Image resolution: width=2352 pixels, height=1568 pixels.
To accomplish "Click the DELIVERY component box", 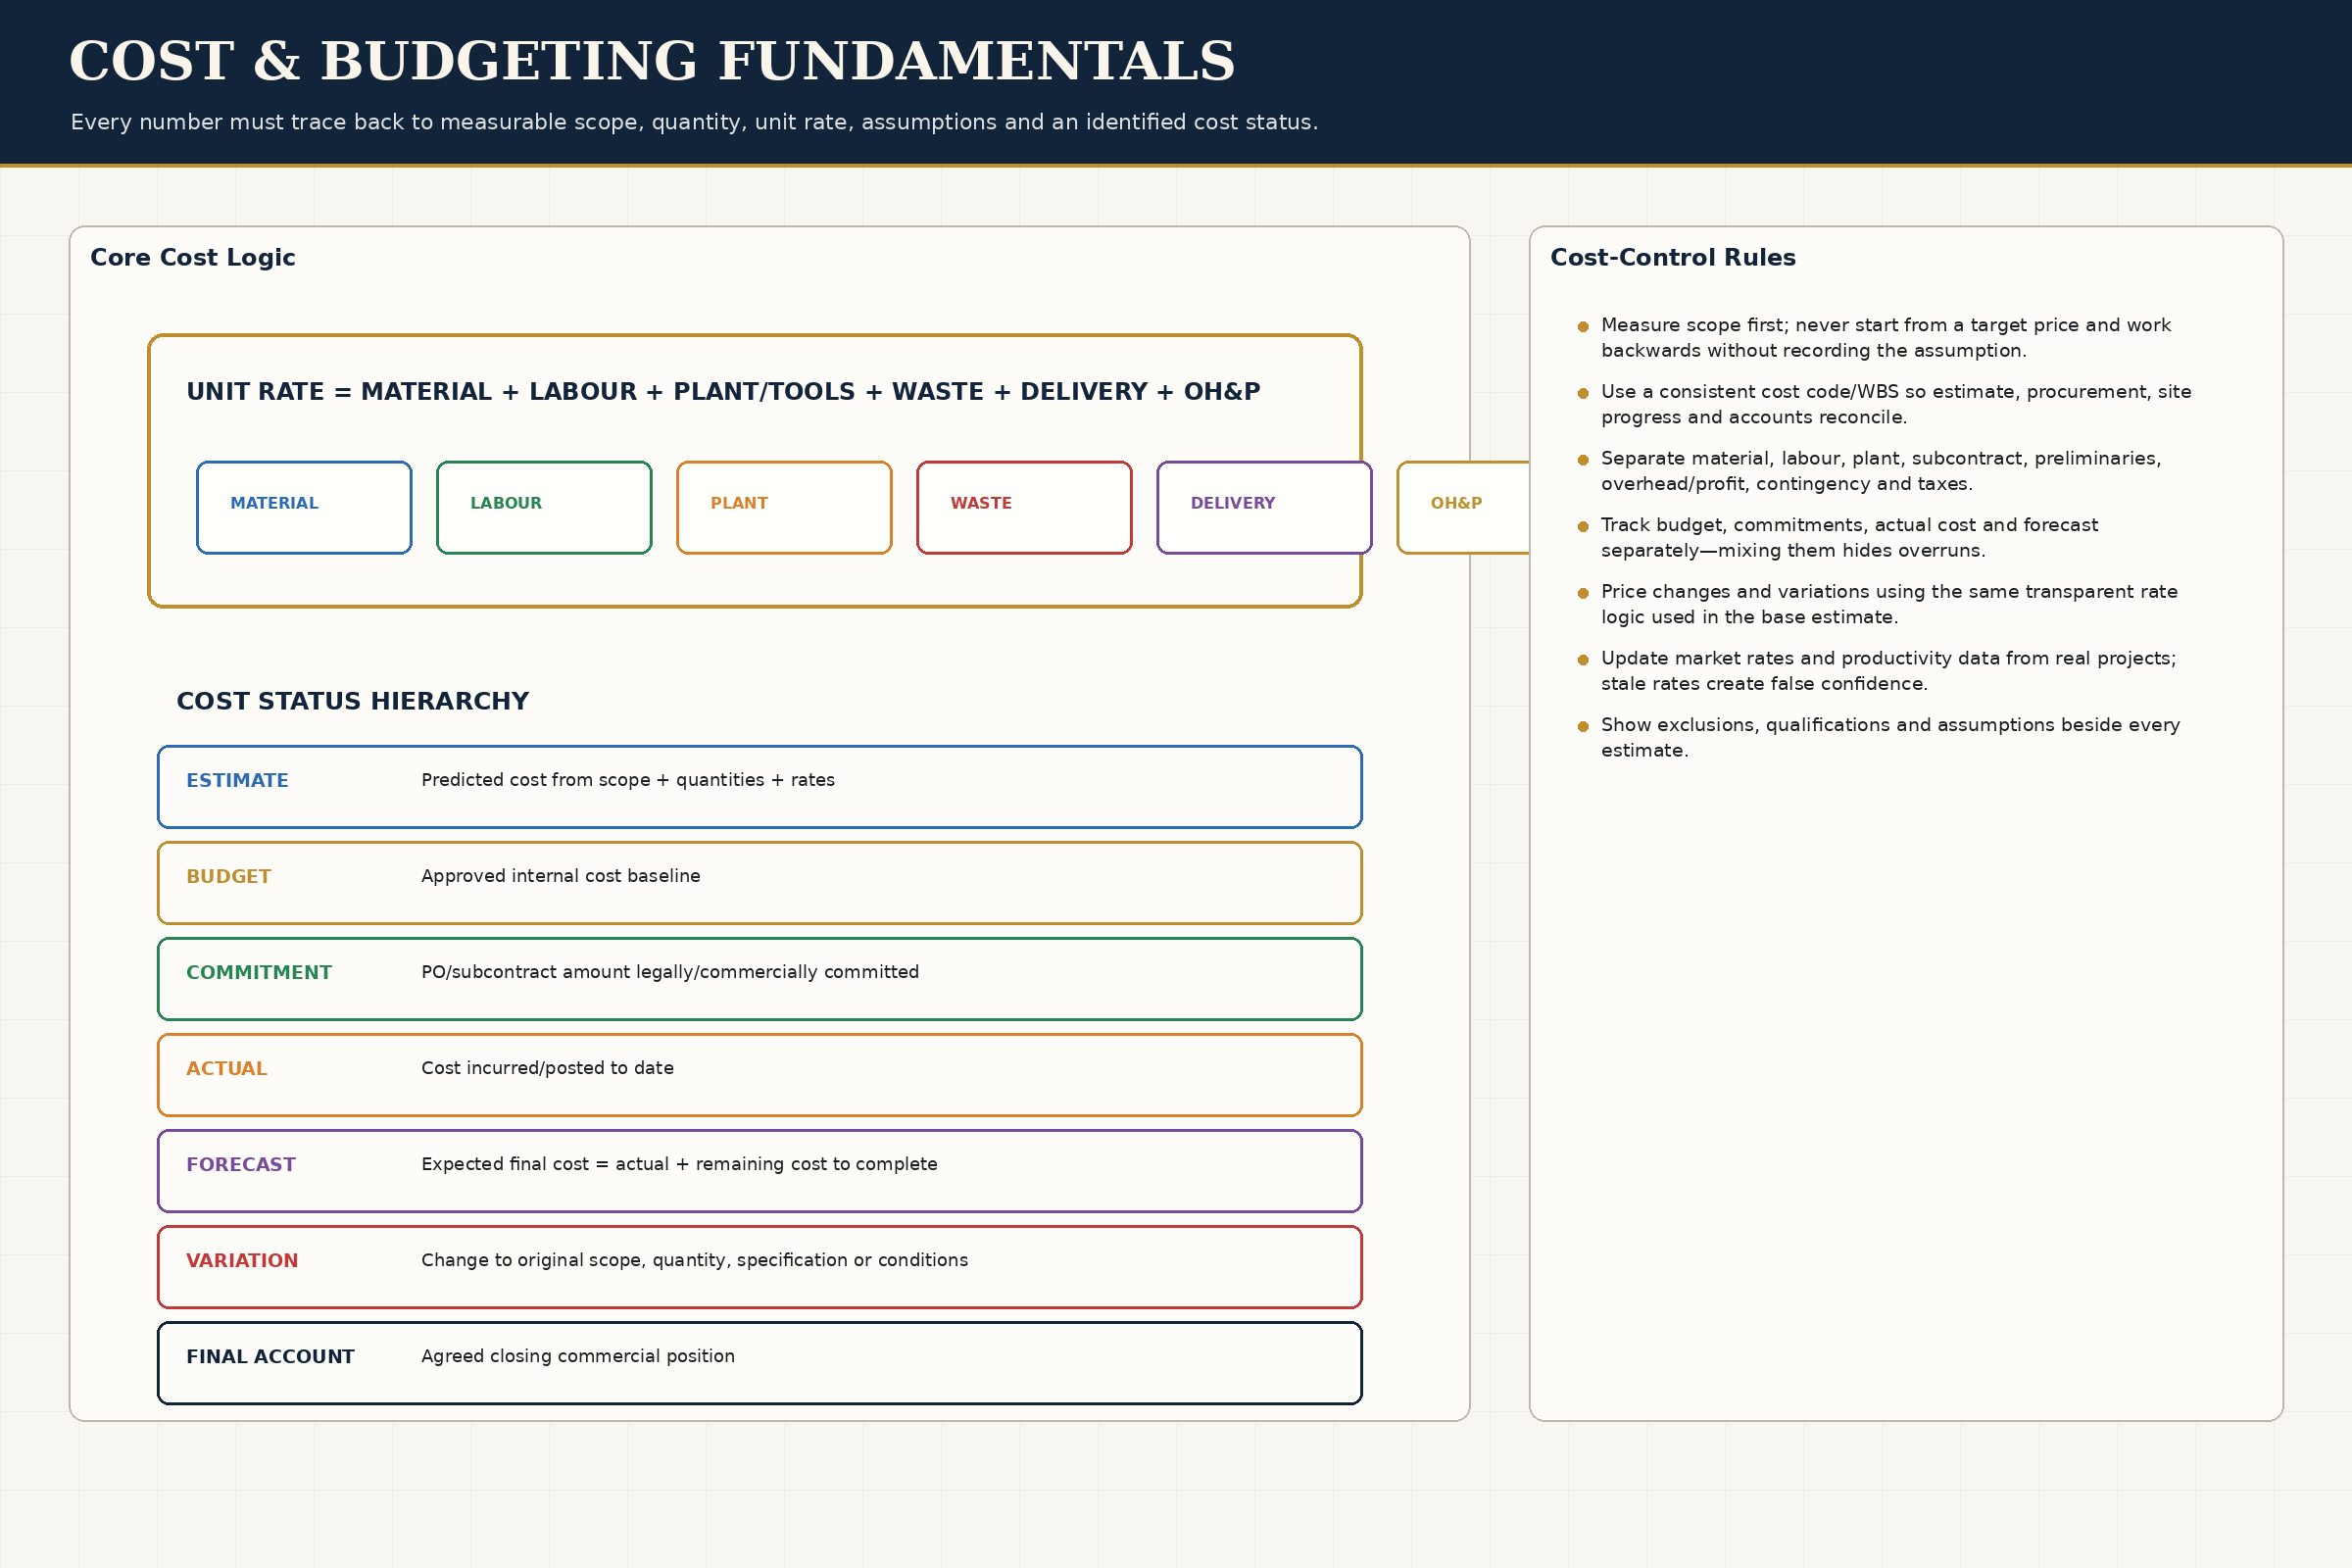I will click(x=1264, y=507).
